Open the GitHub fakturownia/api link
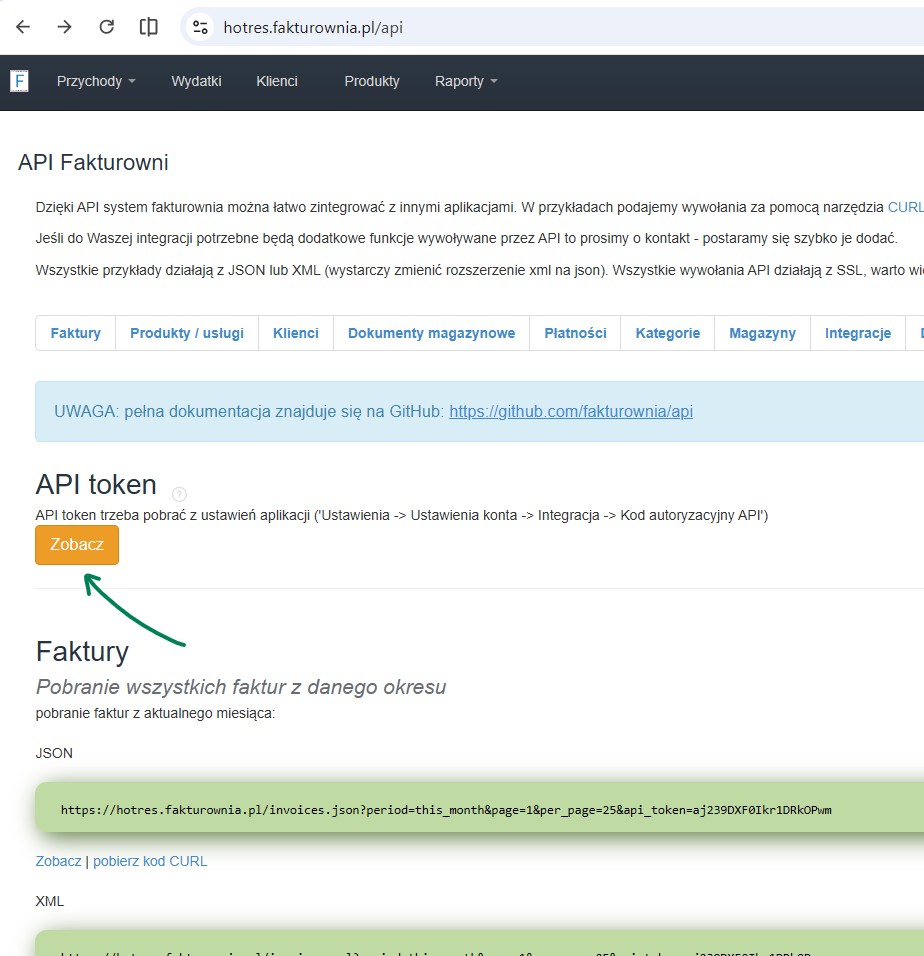 point(570,411)
